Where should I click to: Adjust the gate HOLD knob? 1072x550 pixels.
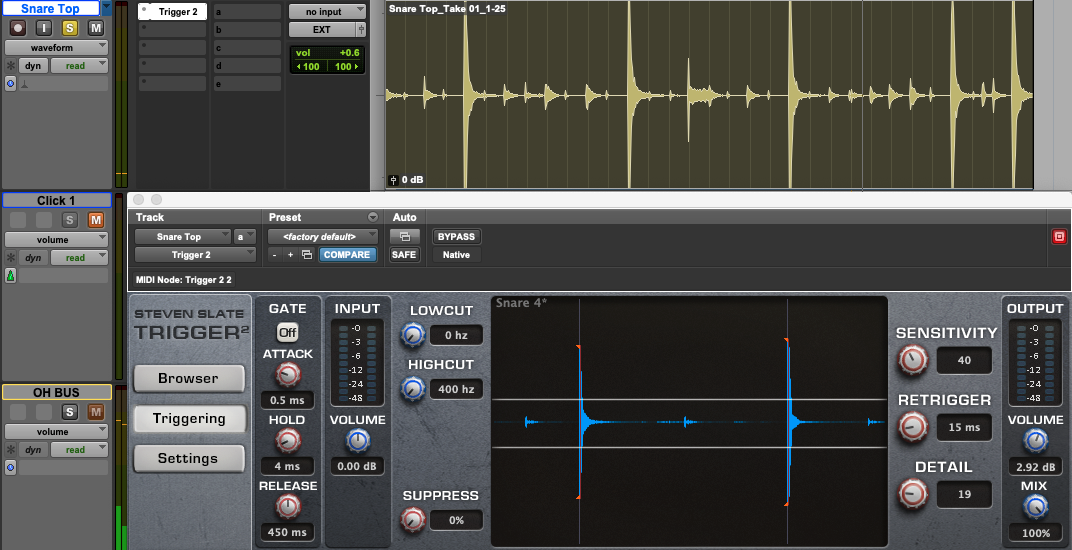(x=288, y=441)
